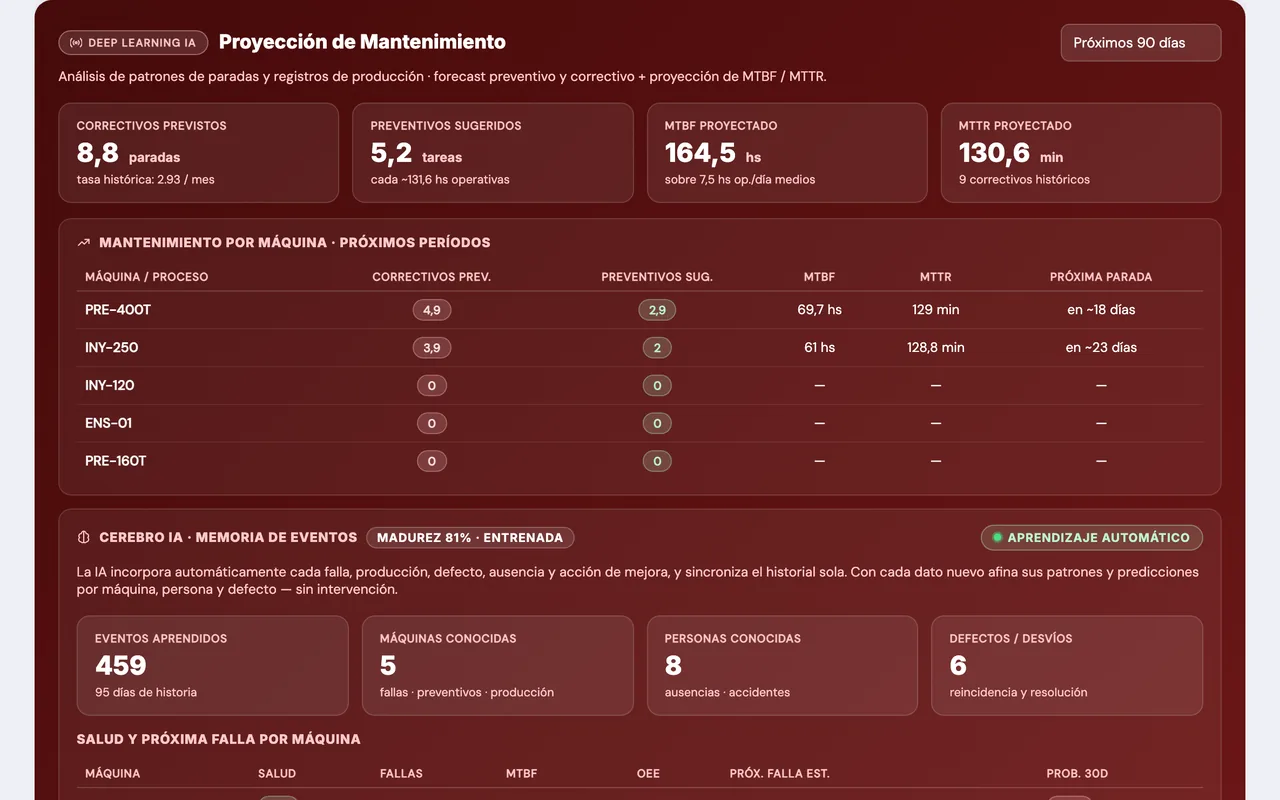This screenshot has width=1280, height=800.
Task: Click the Correctivos Prev. column header
Action: point(432,277)
